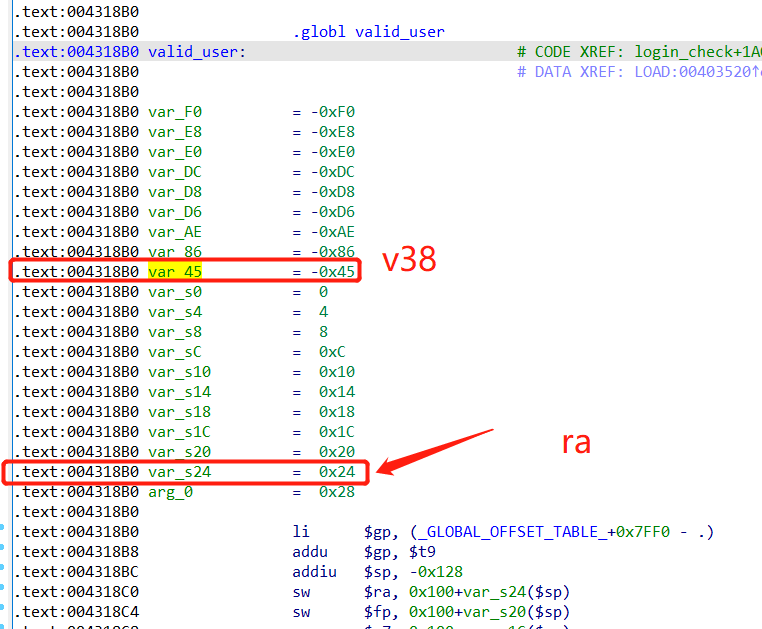Click the highlighted var_45 variable
The width and height of the screenshot is (762, 629).
pos(175,272)
